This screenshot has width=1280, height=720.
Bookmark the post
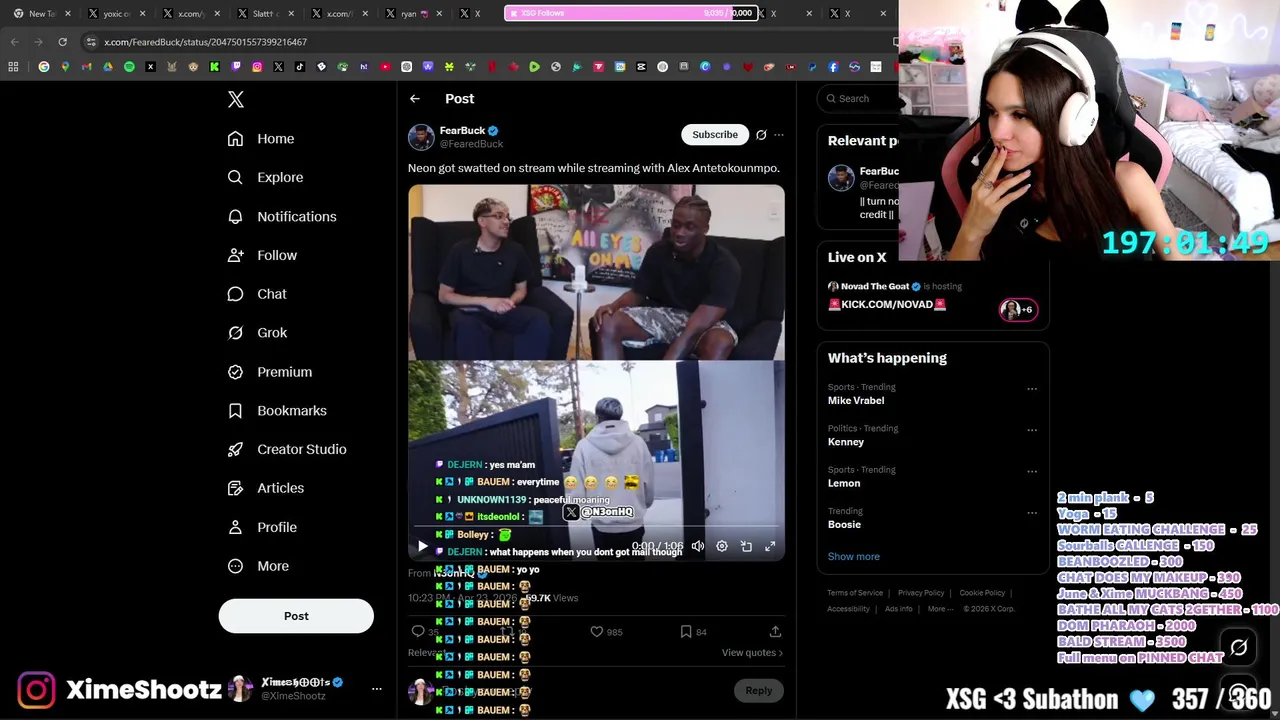[x=686, y=631]
